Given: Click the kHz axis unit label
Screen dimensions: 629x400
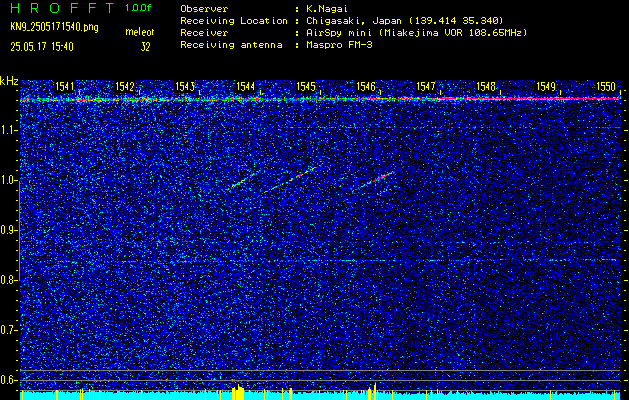Looking at the screenshot, I should pos(9,81).
